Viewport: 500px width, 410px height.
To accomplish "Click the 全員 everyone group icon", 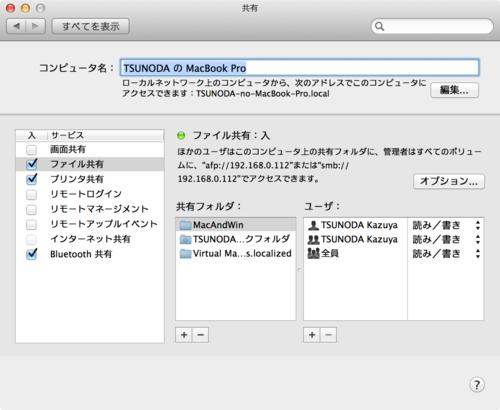I will click(313, 253).
